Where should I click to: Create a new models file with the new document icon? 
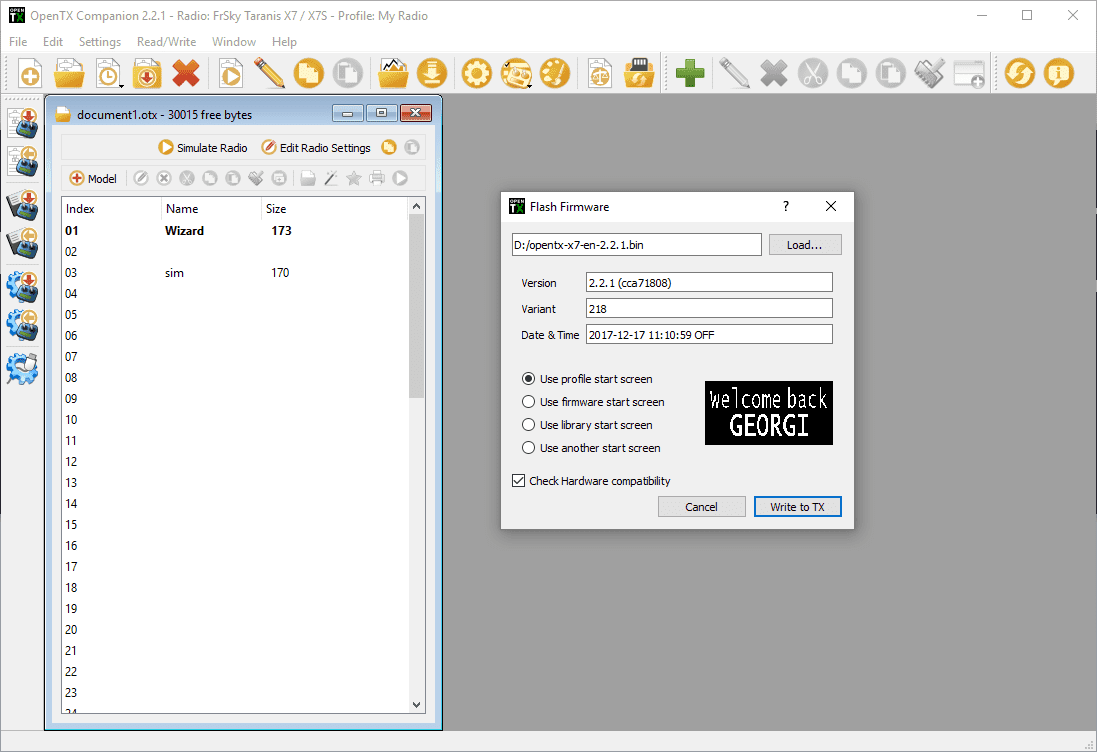[29, 73]
